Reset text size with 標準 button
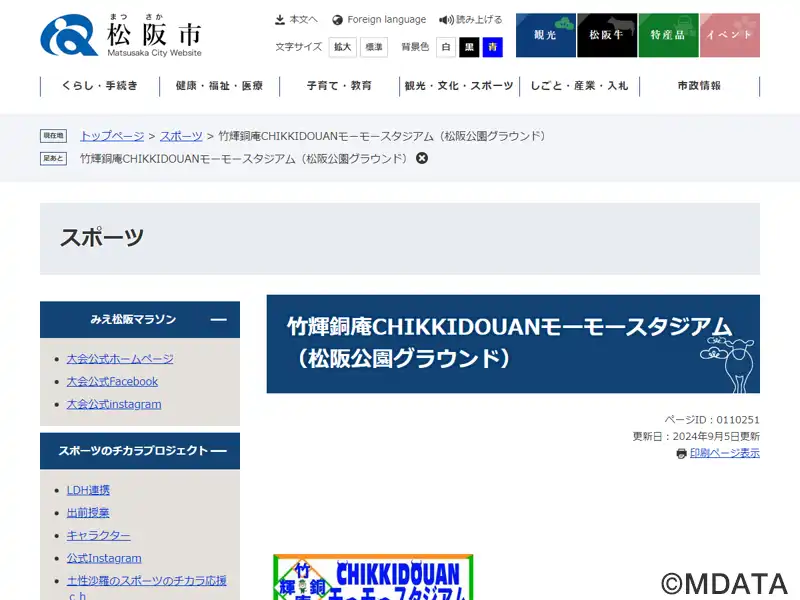Screen dimensions: 800x600 click(x=374, y=47)
